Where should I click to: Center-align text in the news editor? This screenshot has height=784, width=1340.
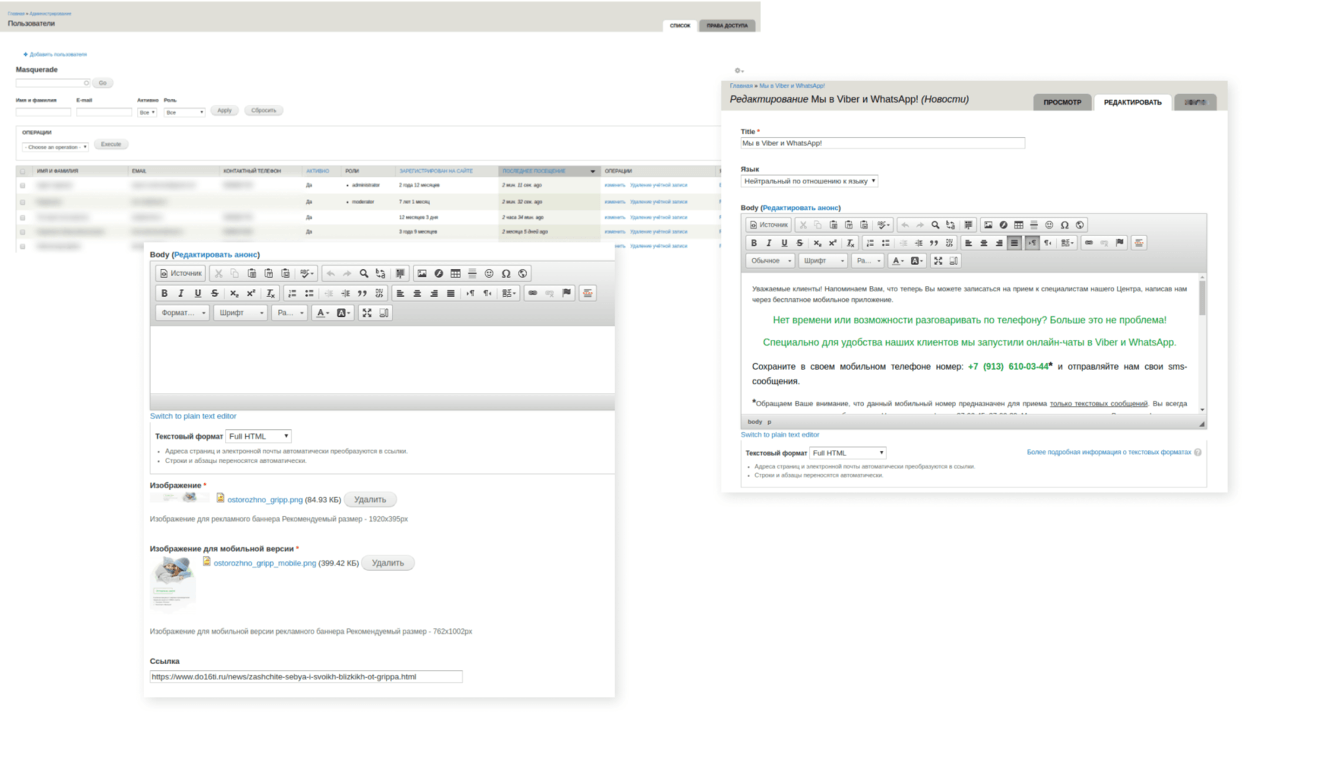coord(984,243)
